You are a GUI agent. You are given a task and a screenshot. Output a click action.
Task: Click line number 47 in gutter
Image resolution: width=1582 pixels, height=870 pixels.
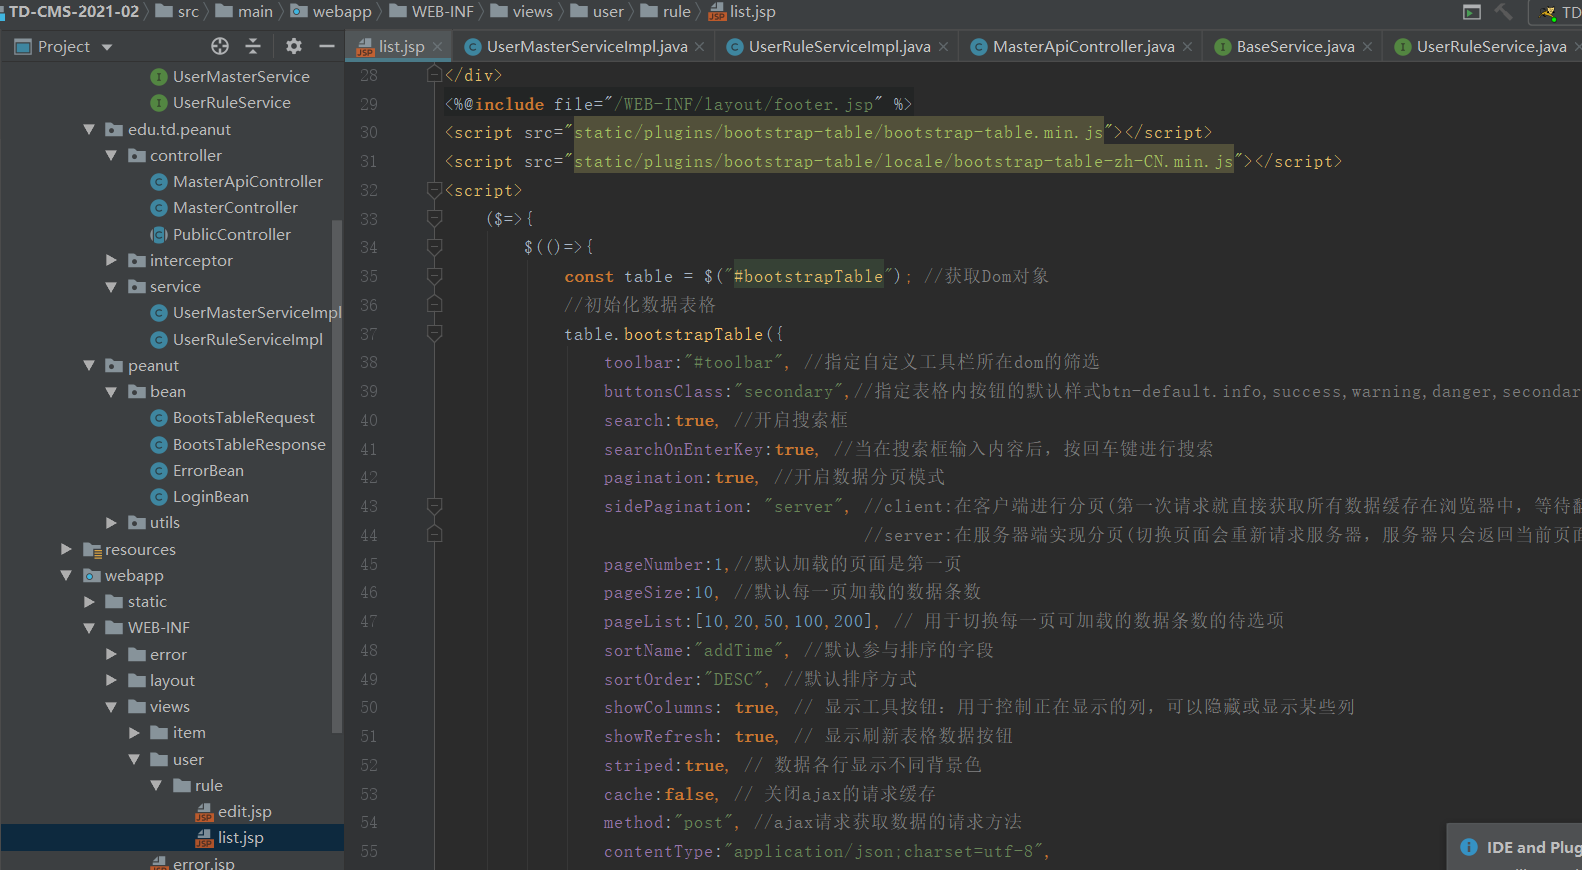coord(369,621)
